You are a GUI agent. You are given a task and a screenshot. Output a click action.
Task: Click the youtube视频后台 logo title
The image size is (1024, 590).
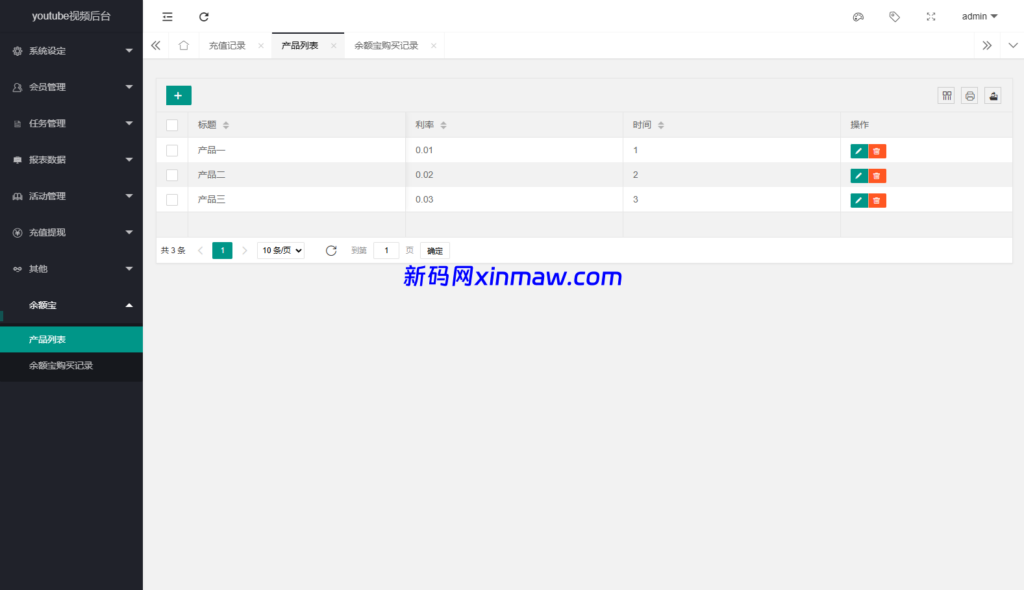pyautogui.click(x=71, y=16)
